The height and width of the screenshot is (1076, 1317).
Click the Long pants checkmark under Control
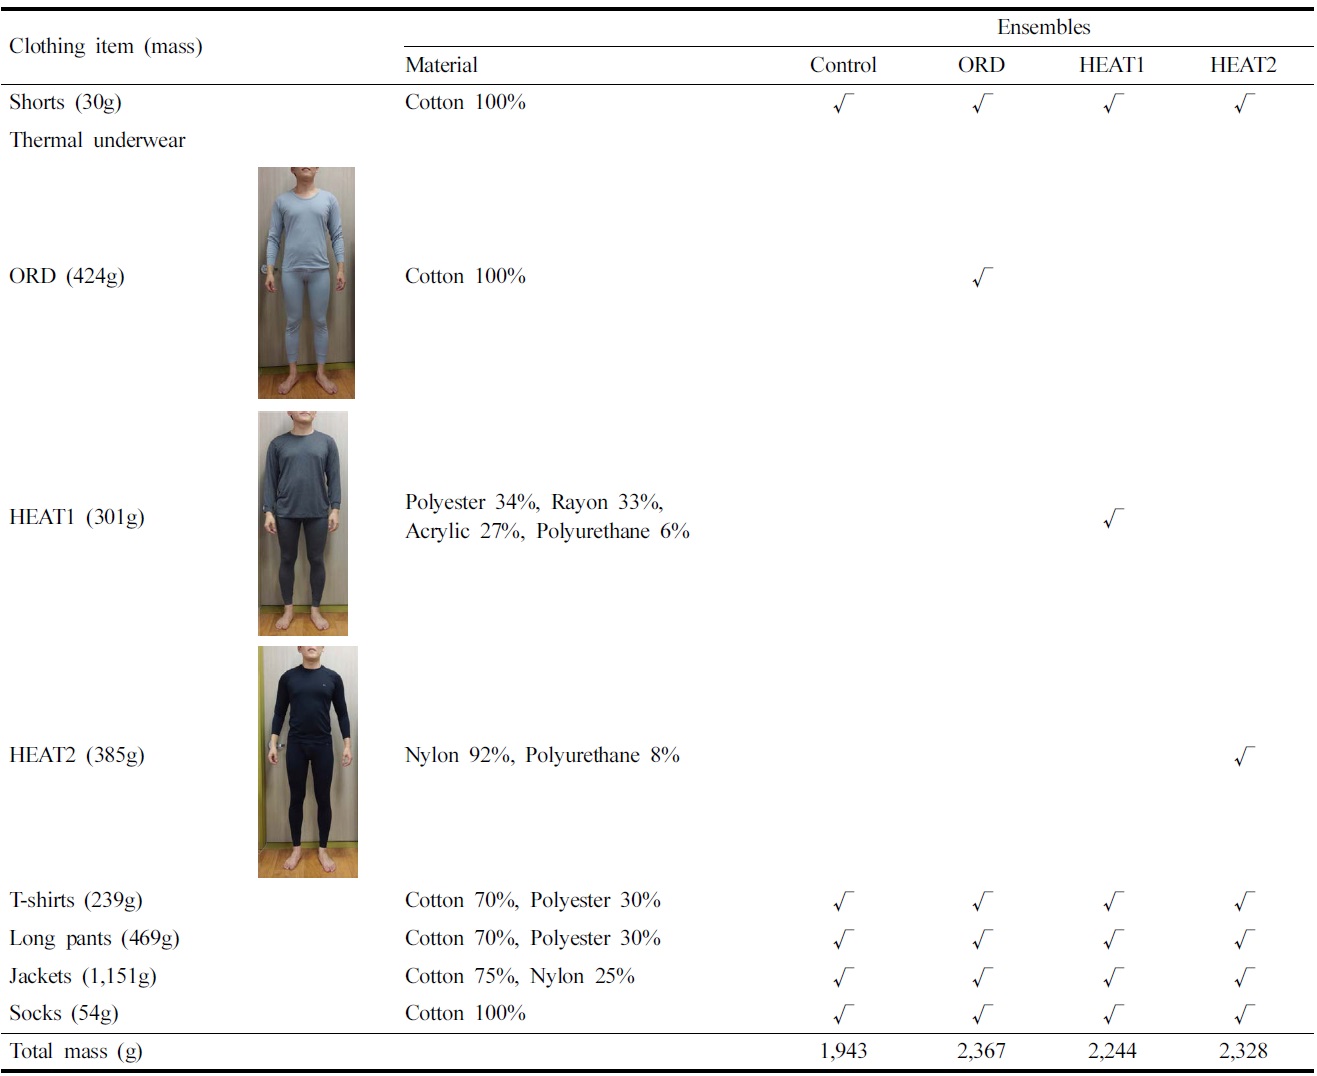(x=843, y=939)
